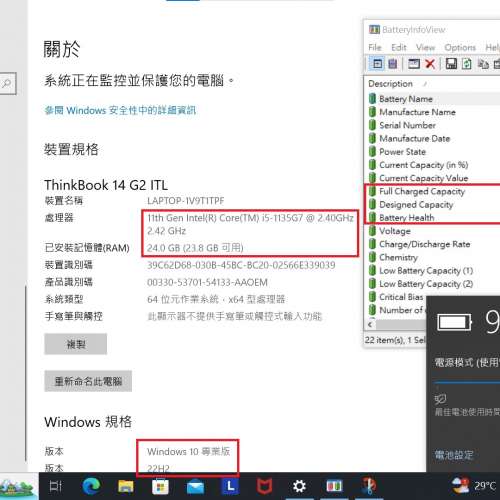Click the green refresh toolbar icon
Screen dimensions: 500x500
click(x=467, y=63)
